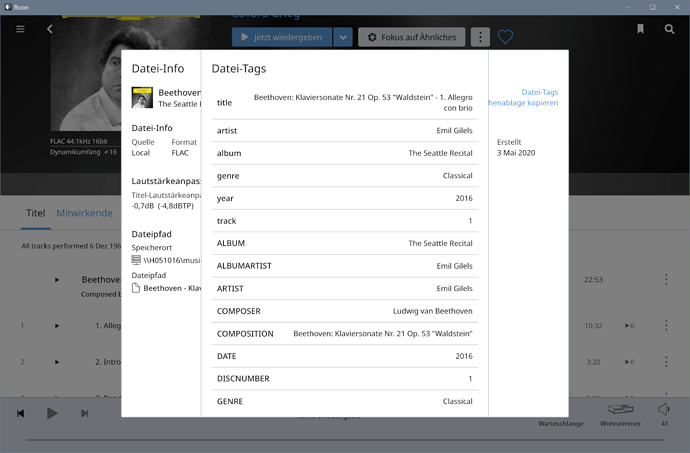Select the DISCNUMBER row
Image resolution: width=690 pixels, height=453 pixels.
345,379
